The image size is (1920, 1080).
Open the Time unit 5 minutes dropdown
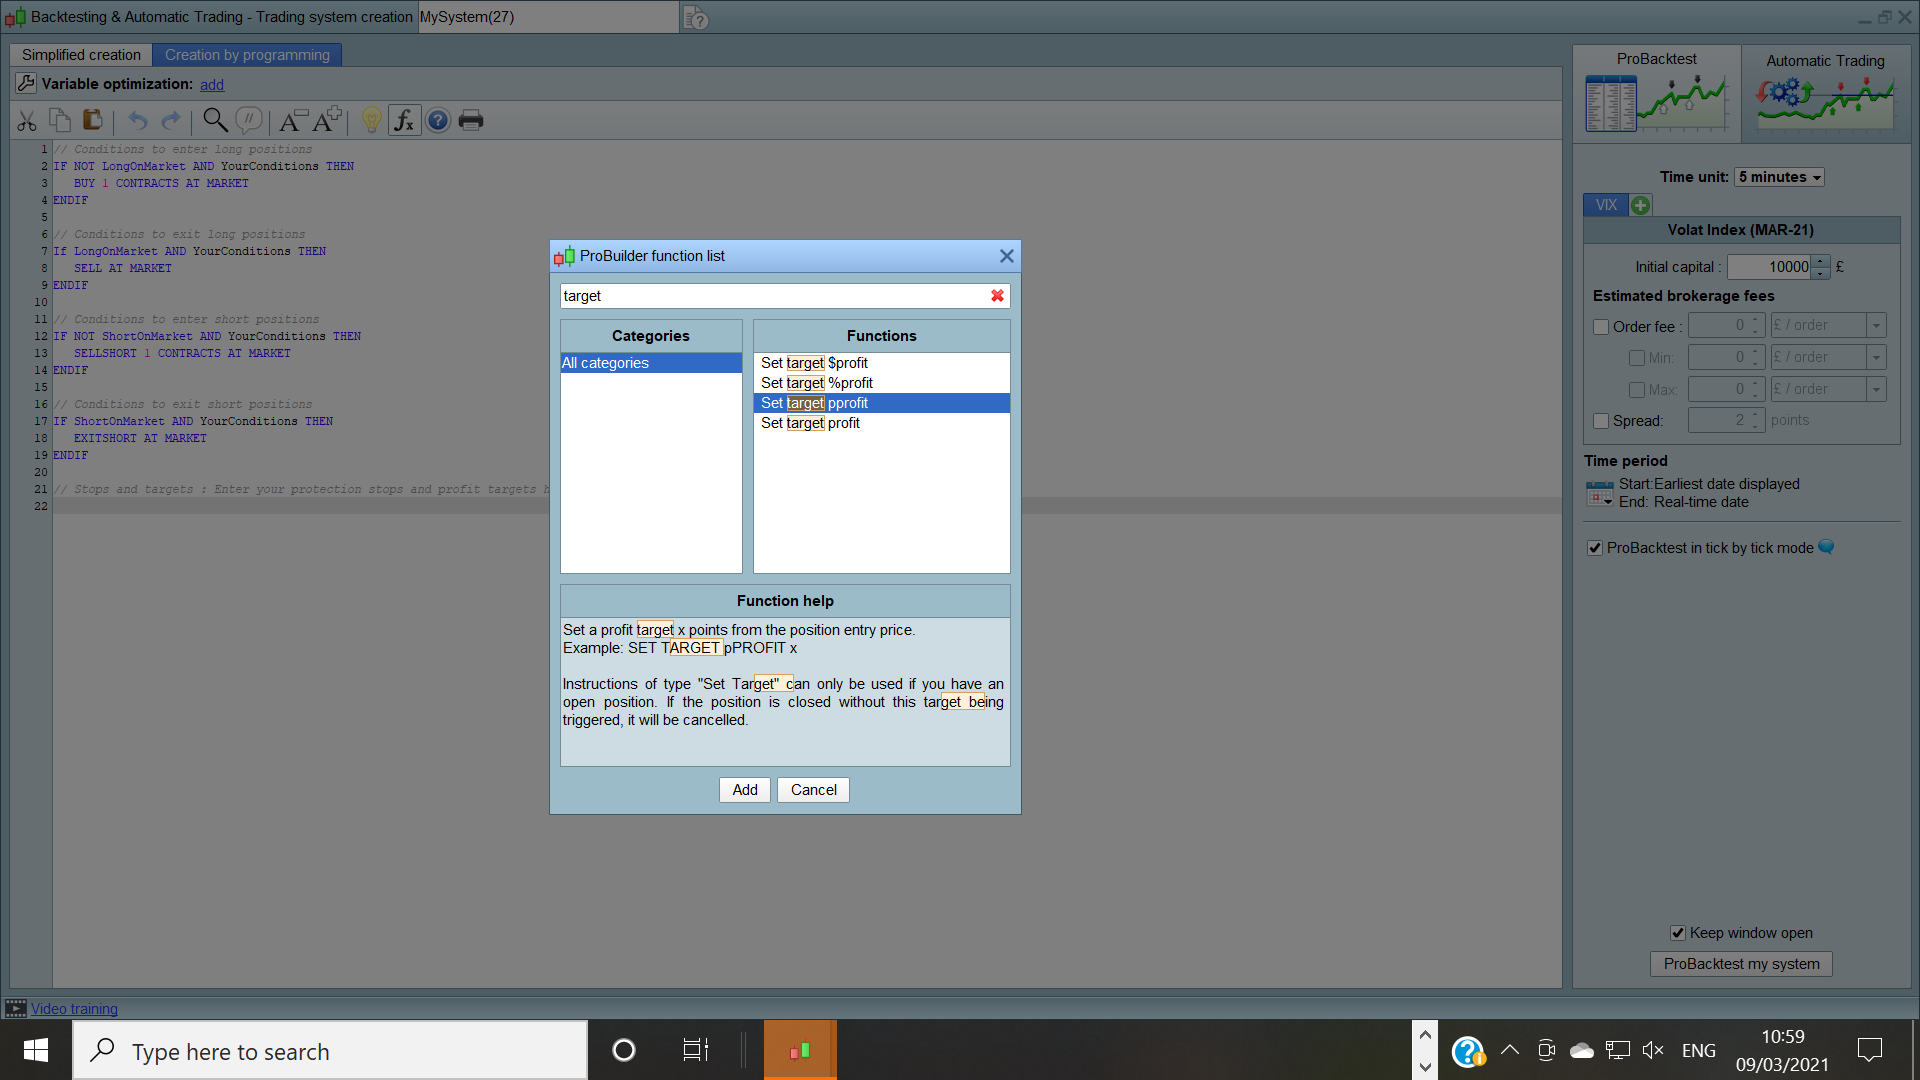point(1779,177)
